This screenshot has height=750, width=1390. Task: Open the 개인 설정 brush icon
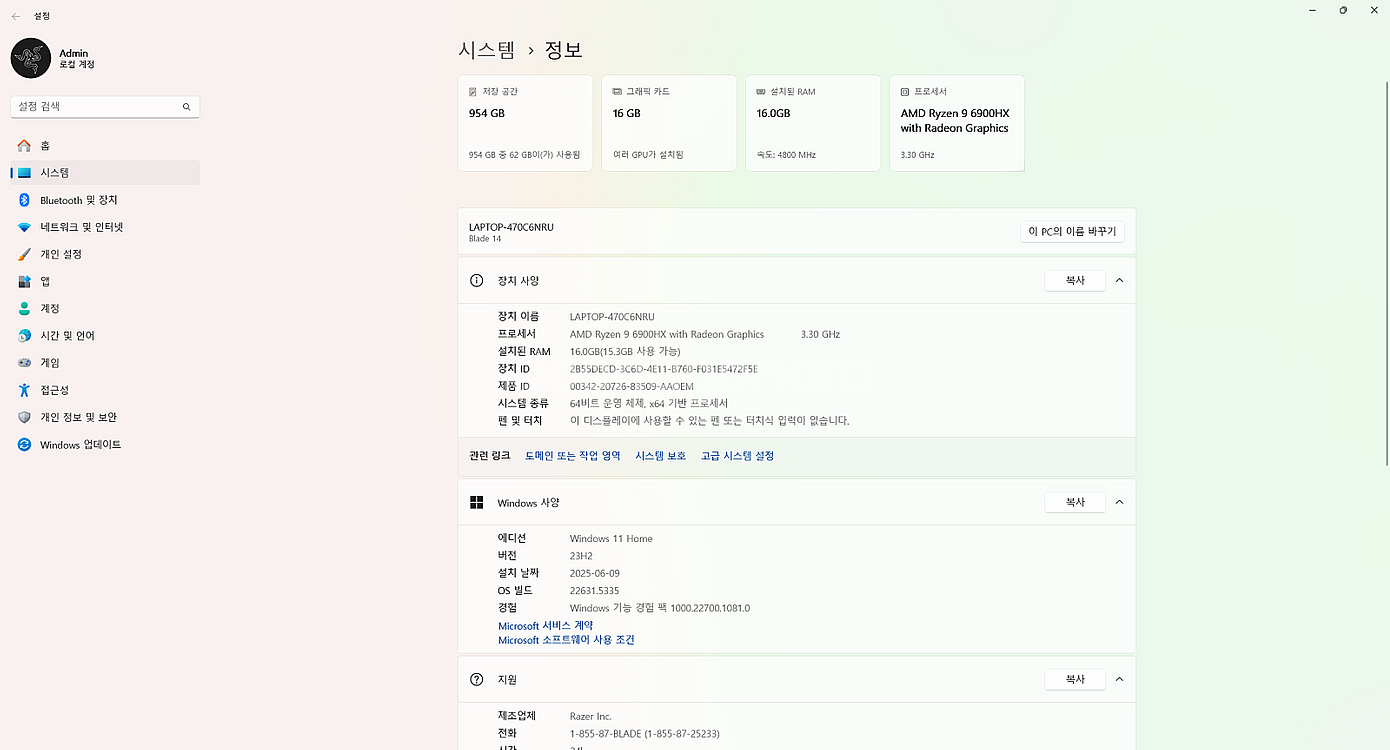pos(24,254)
